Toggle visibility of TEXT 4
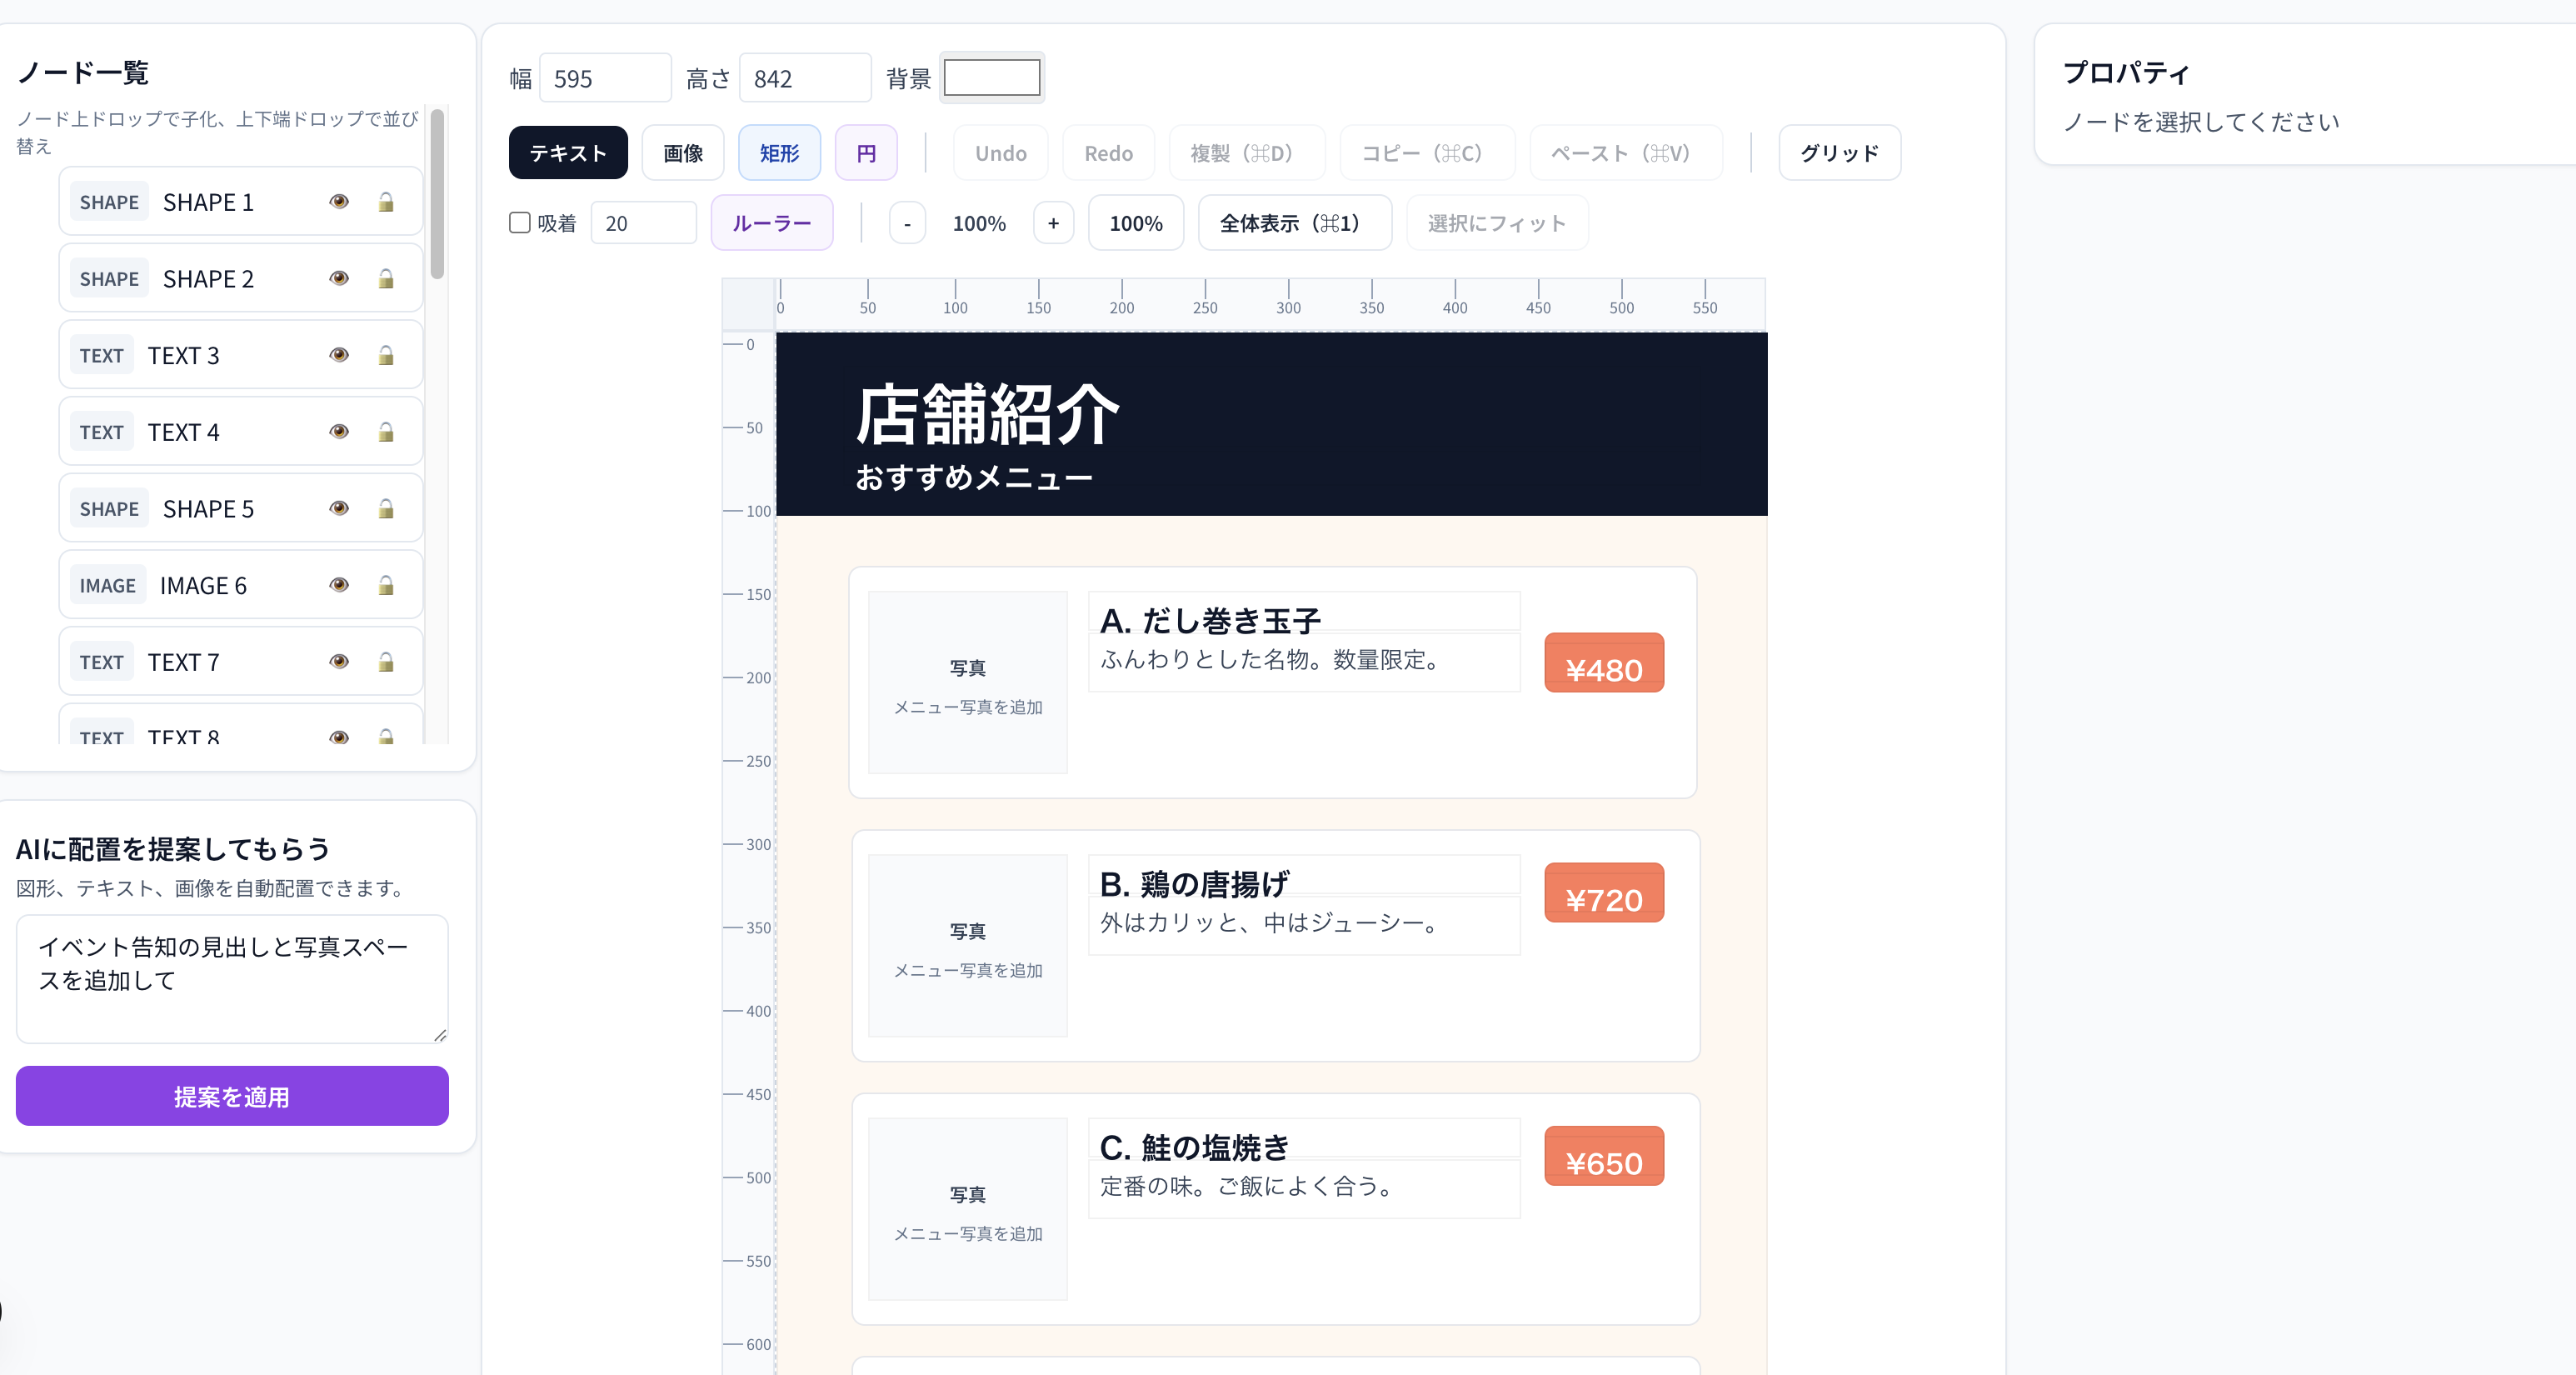The width and height of the screenshot is (2576, 1375). [x=339, y=432]
